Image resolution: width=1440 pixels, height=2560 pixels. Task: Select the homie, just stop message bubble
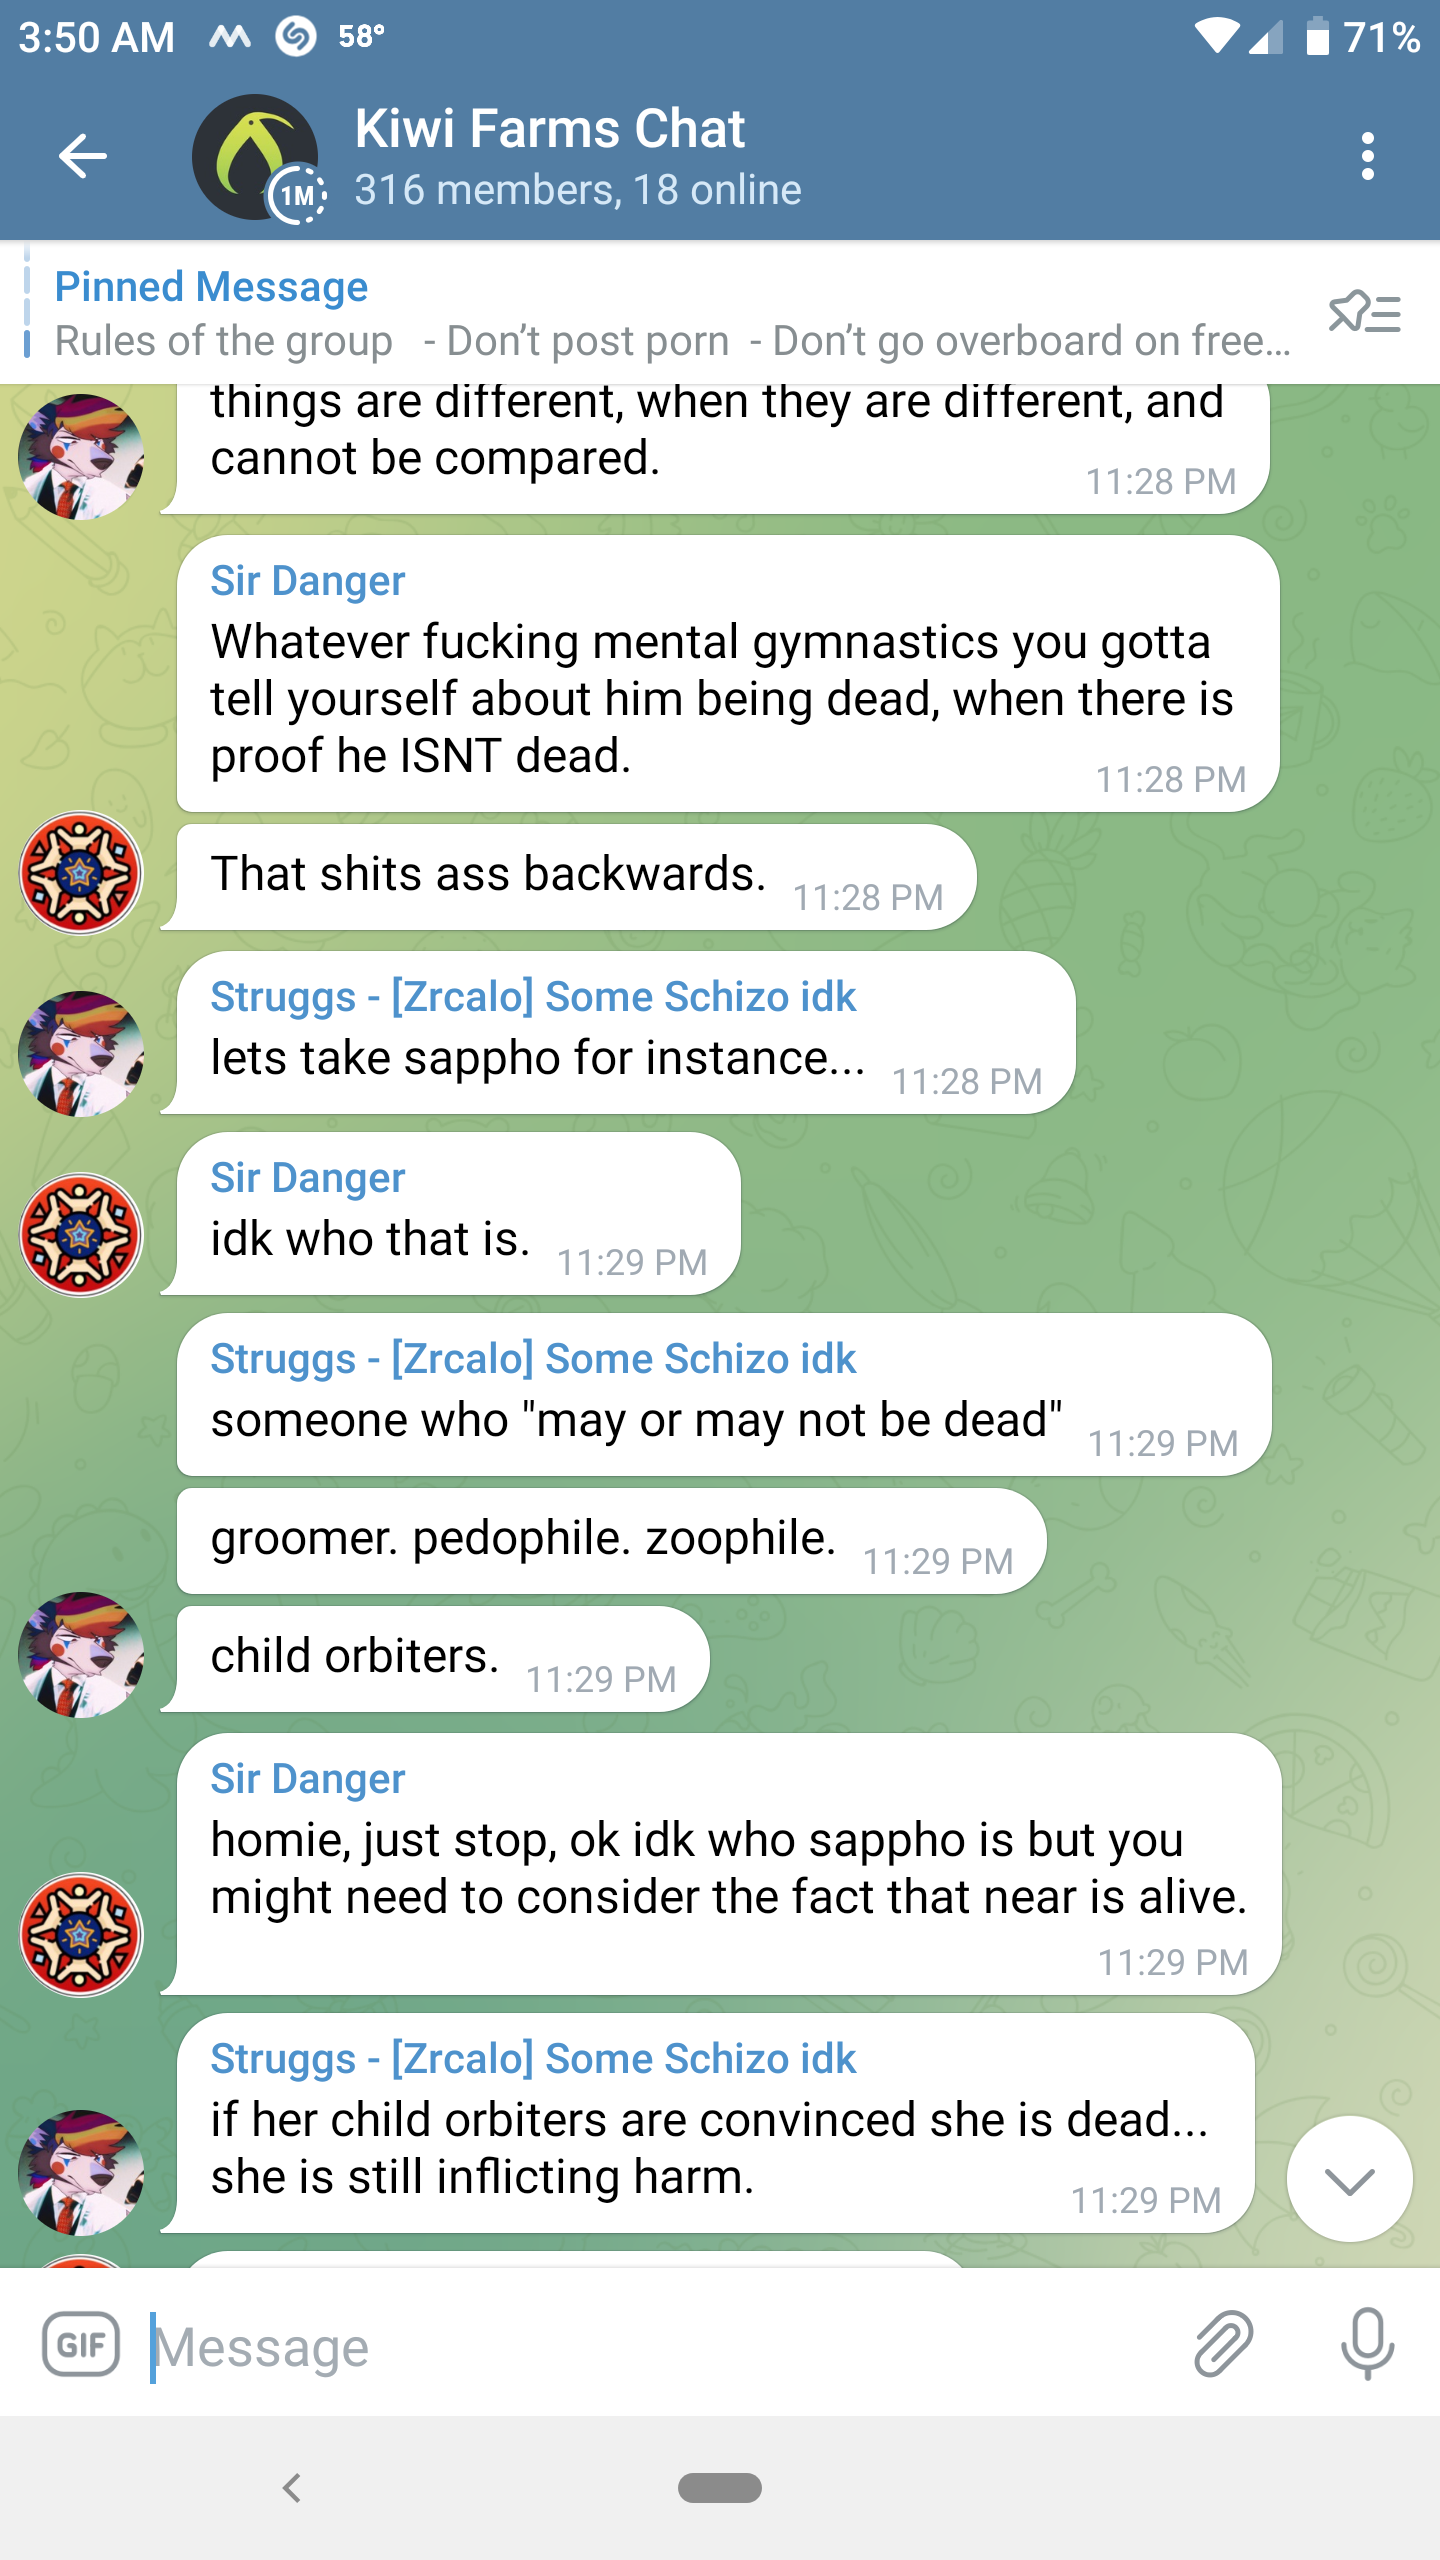tap(729, 1865)
